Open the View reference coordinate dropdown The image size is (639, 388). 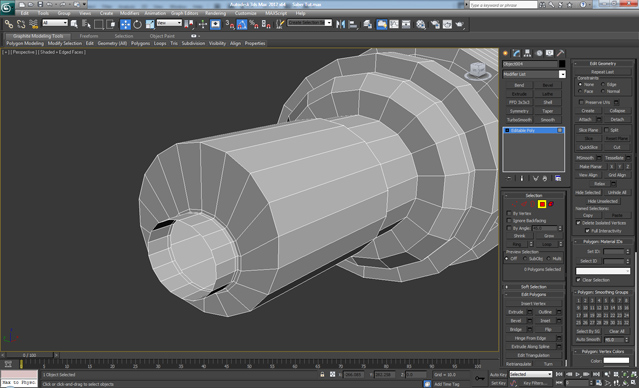tap(169, 23)
